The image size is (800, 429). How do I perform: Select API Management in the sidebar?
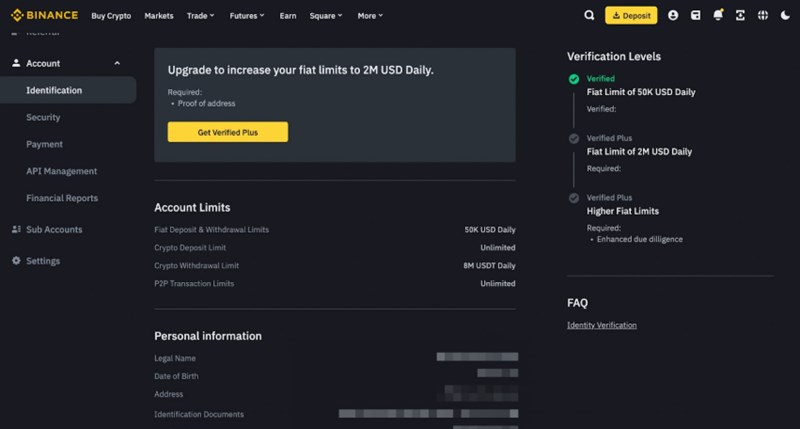tap(62, 171)
